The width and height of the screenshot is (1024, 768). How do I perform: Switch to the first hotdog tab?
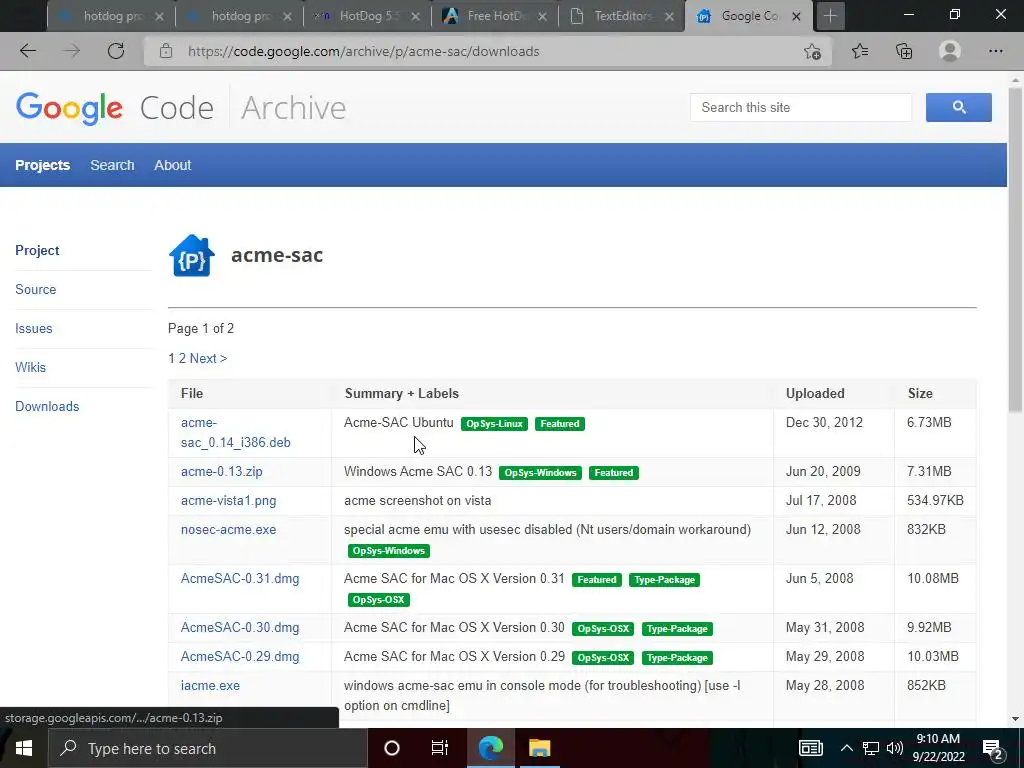[111, 16]
